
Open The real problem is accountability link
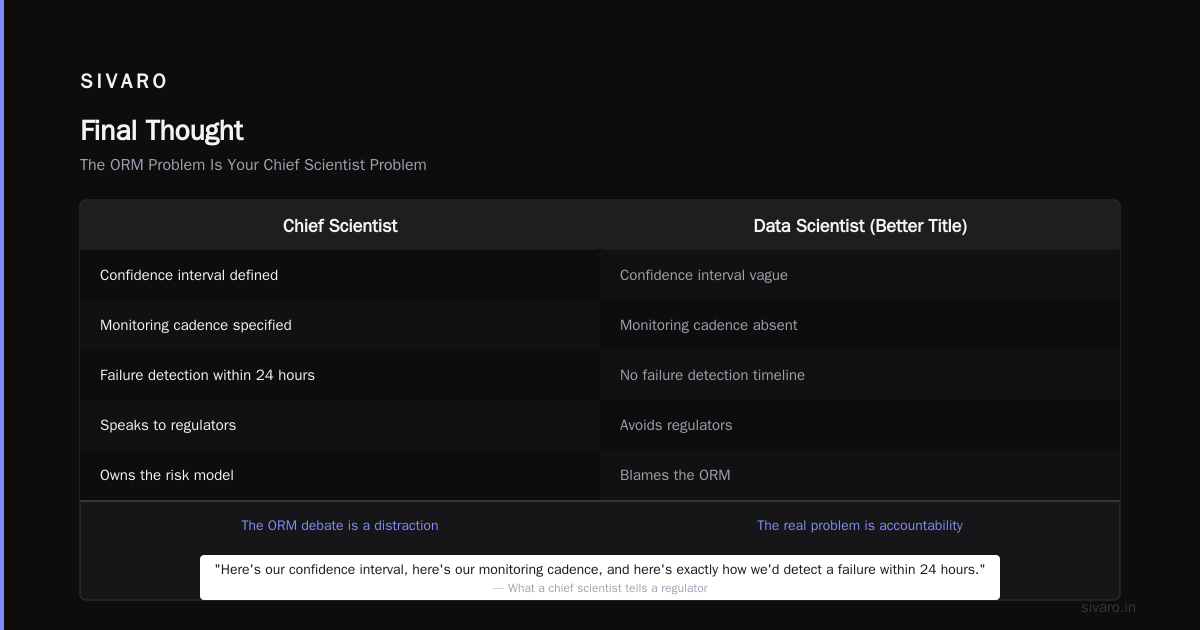click(x=860, y=525)
